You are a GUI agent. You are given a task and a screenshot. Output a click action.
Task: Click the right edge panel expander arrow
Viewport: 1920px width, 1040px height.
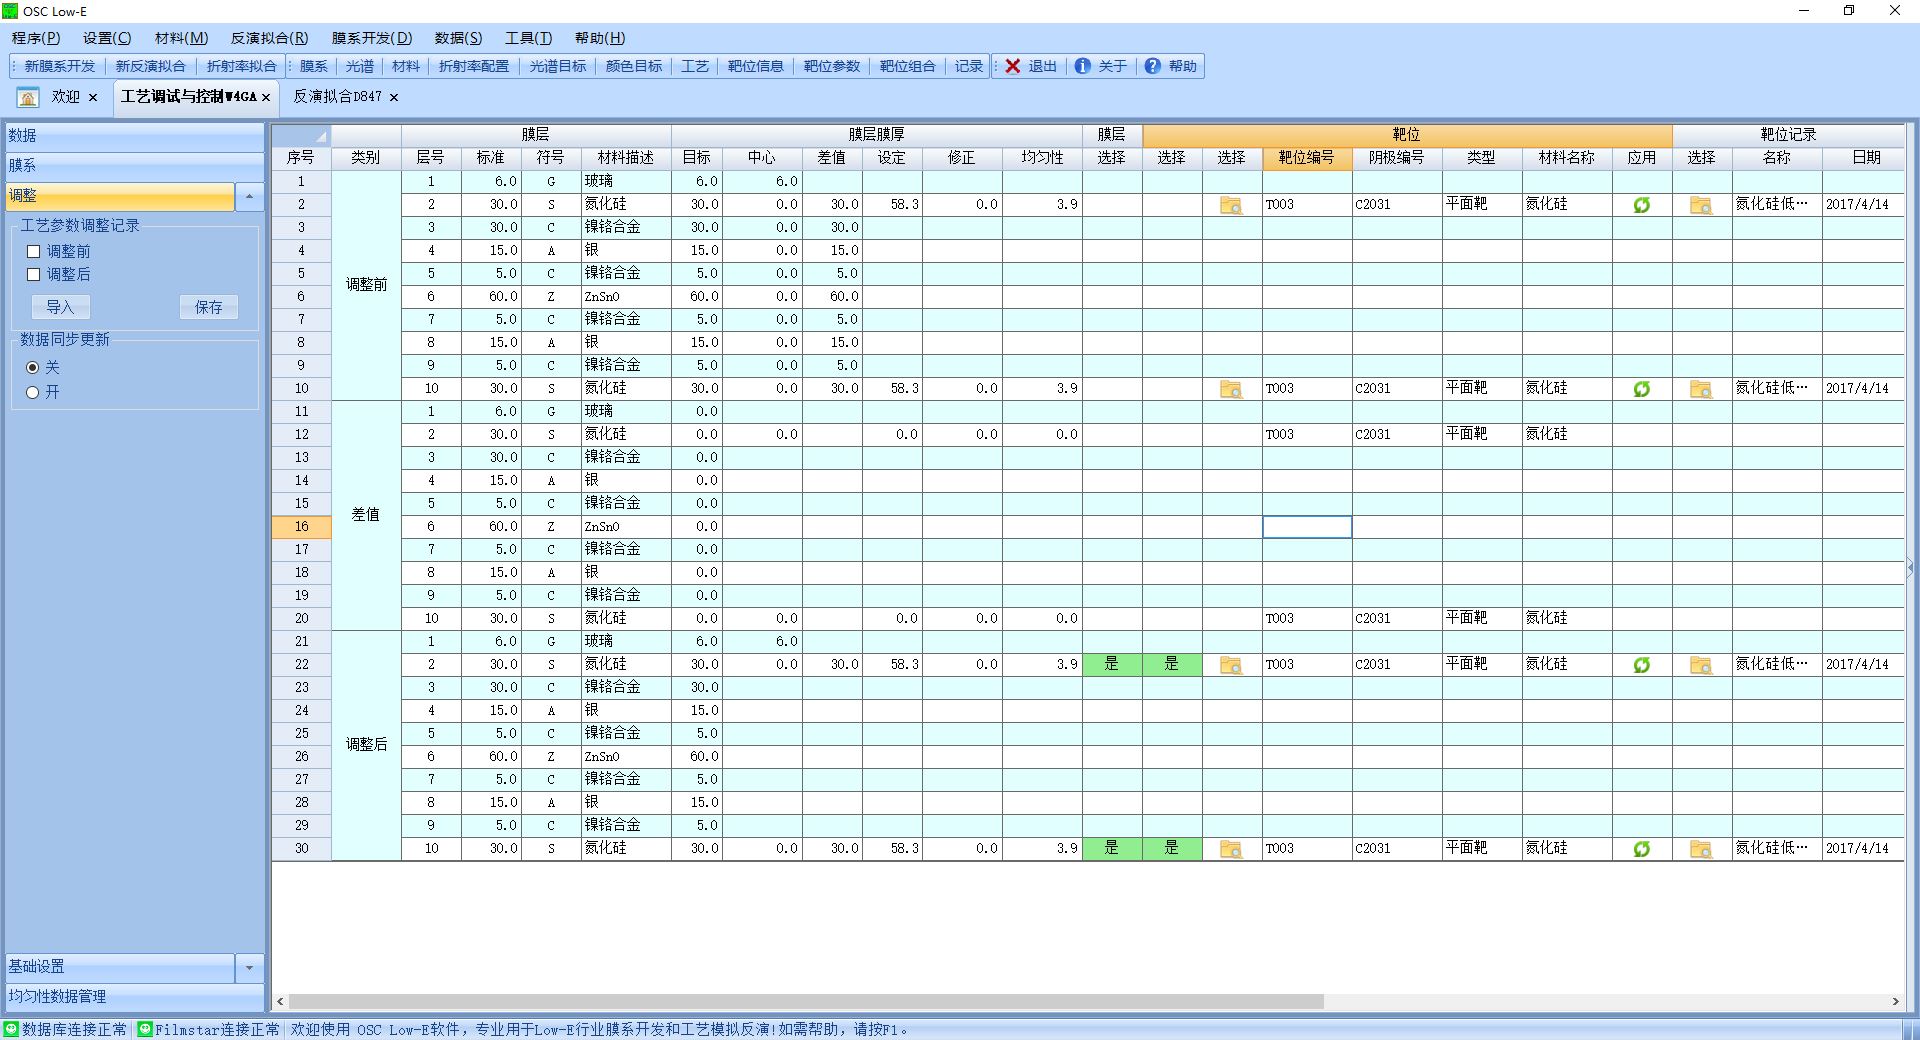pos(1910,568)
